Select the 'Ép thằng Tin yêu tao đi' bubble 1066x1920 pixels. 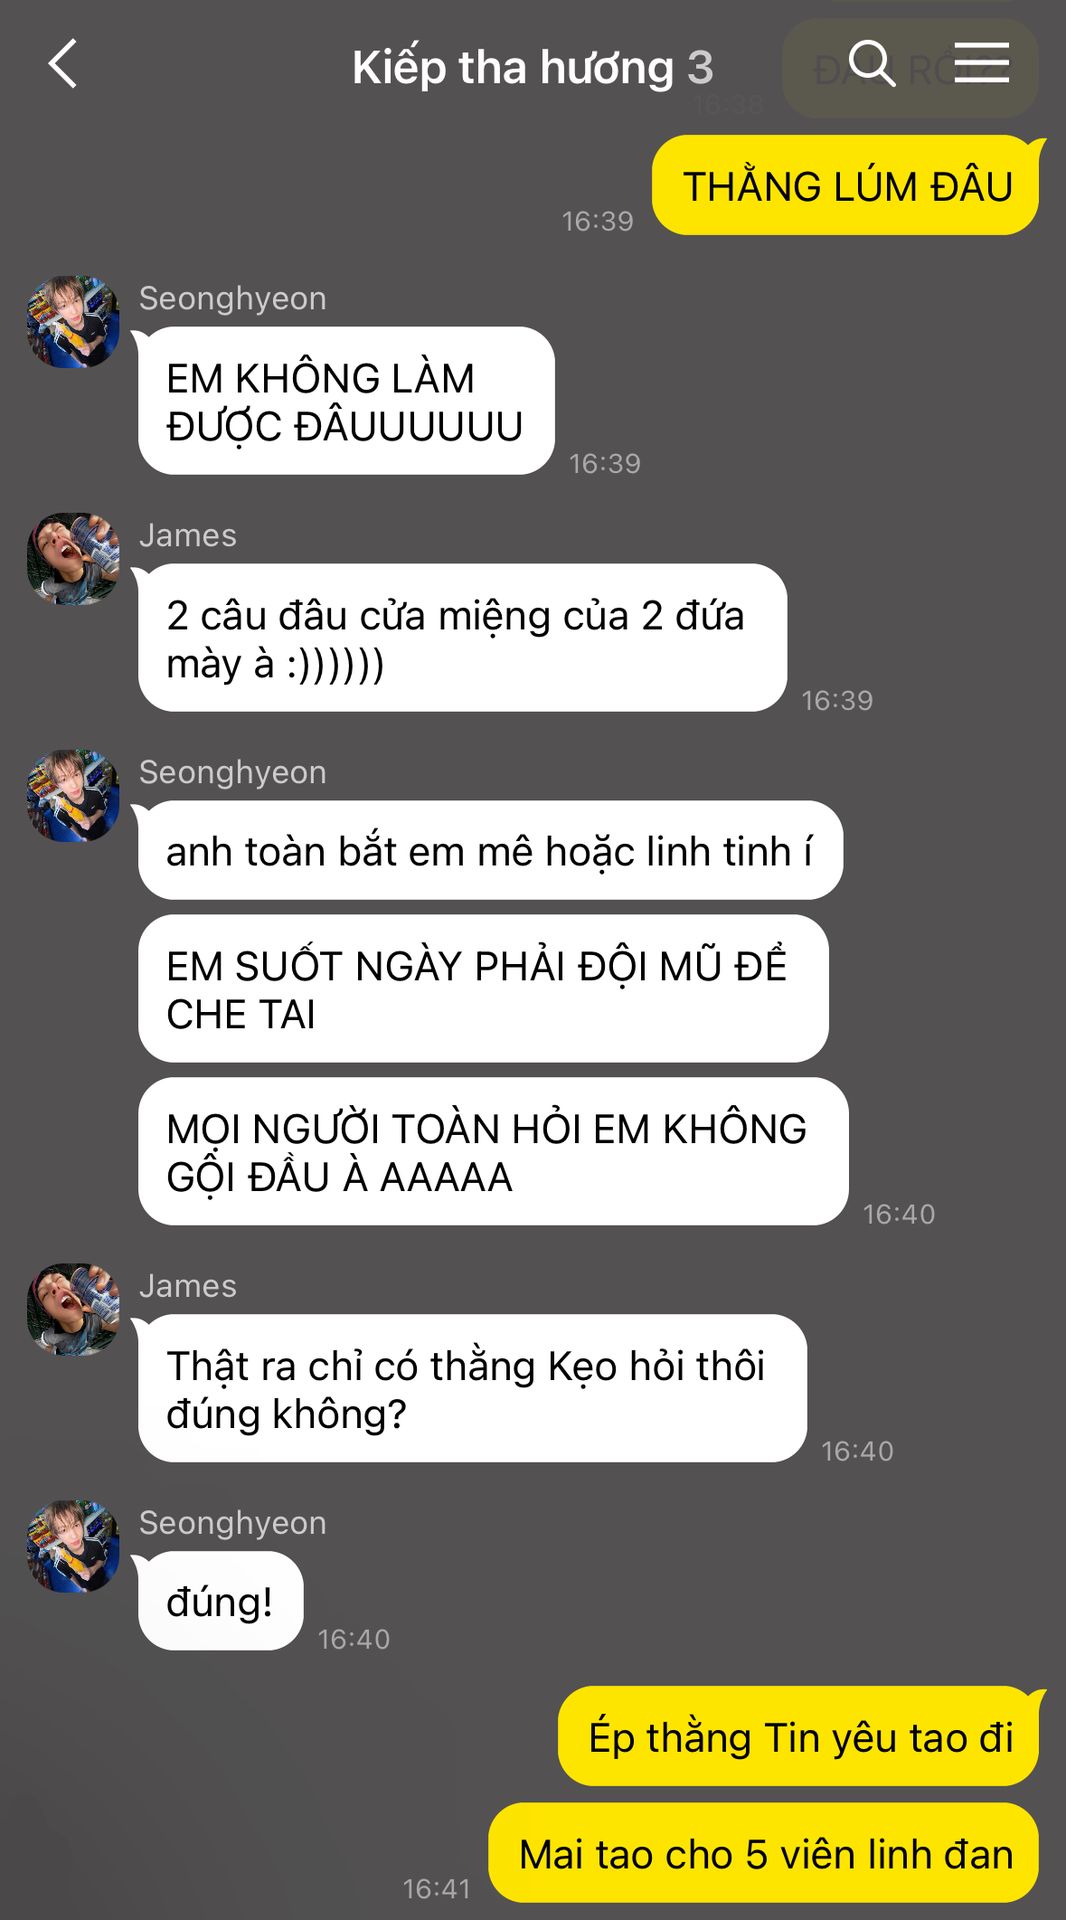[x=798, y=1737]
